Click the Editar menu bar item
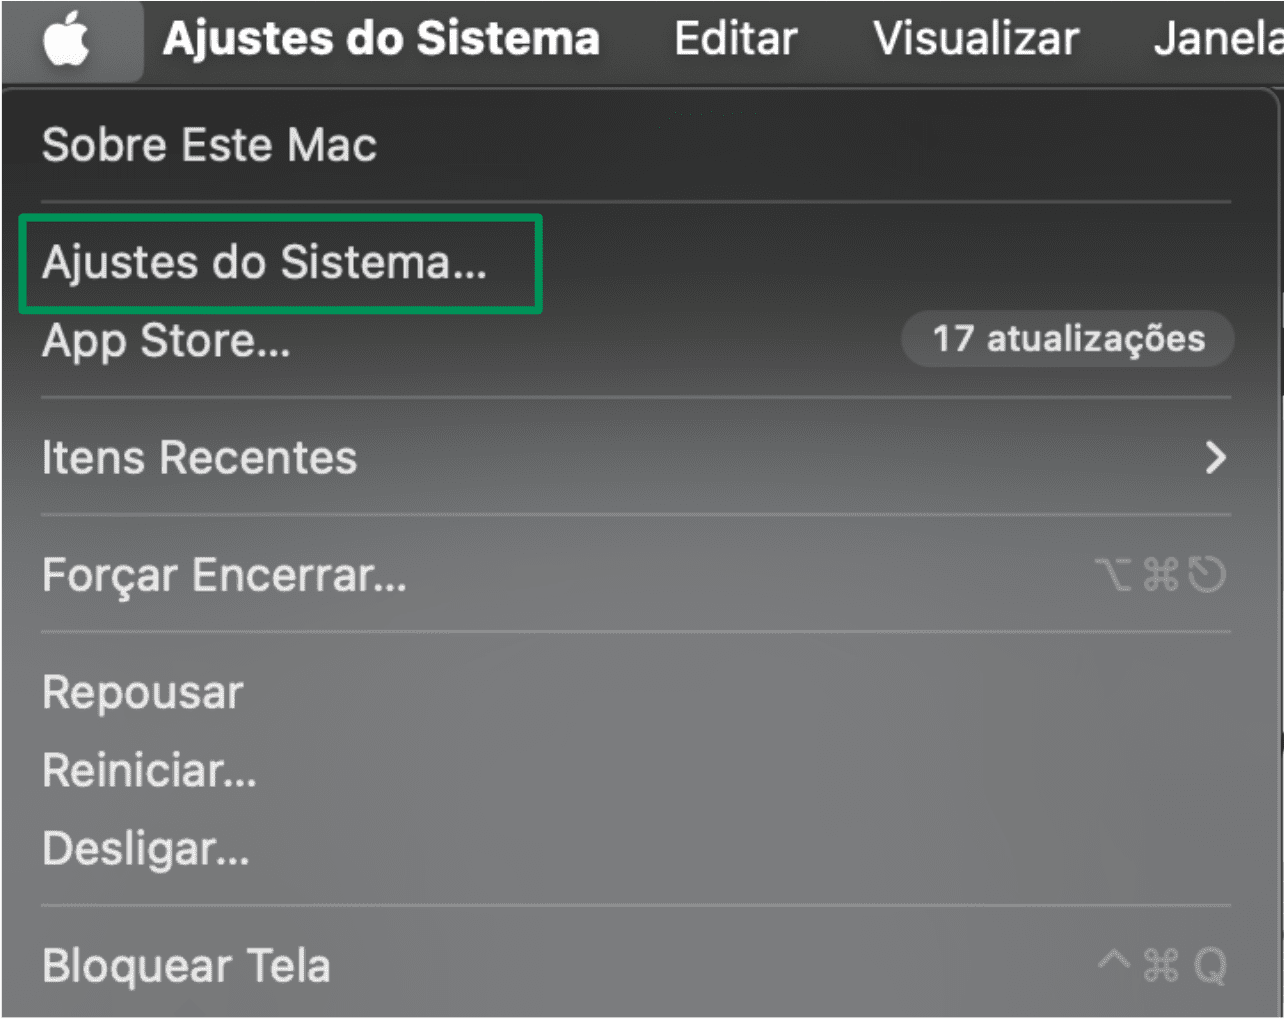 tap(736, 39)
